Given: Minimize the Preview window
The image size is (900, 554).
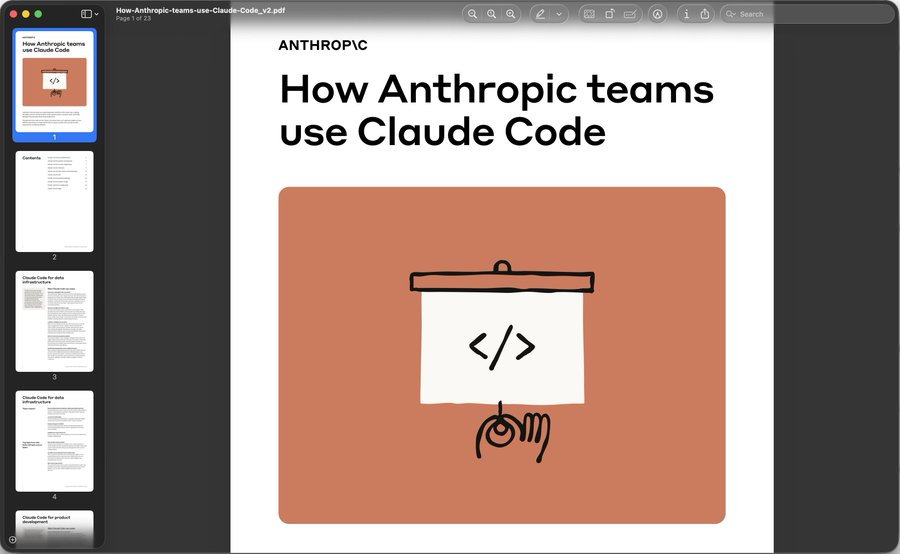Looking at the screenshot, I should [x=26, y=14].
